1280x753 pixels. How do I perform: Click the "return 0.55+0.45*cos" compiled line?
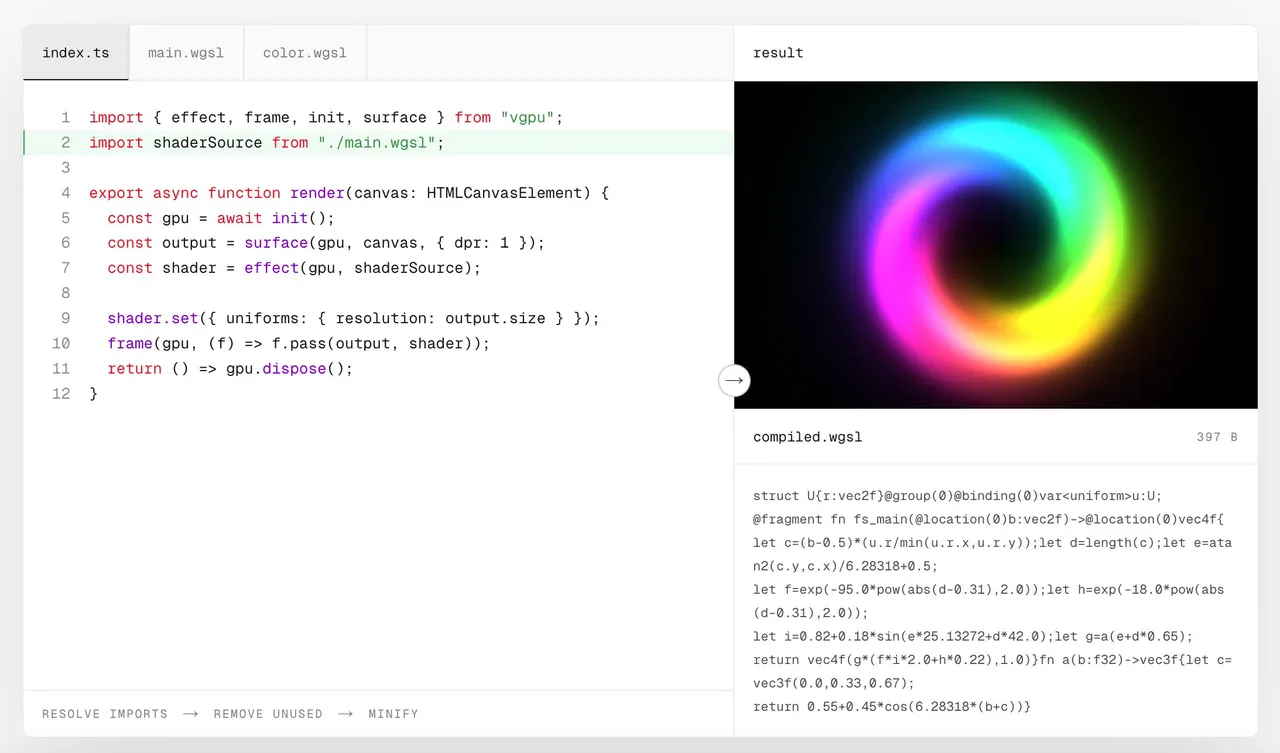click(892, 707)
